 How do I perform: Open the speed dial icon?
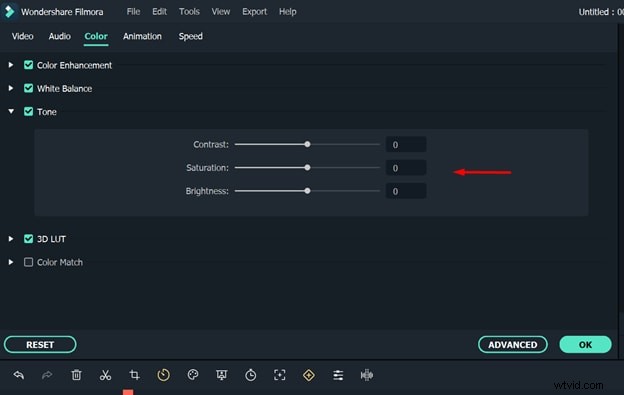pyautogui.click(x=164, y=375)
